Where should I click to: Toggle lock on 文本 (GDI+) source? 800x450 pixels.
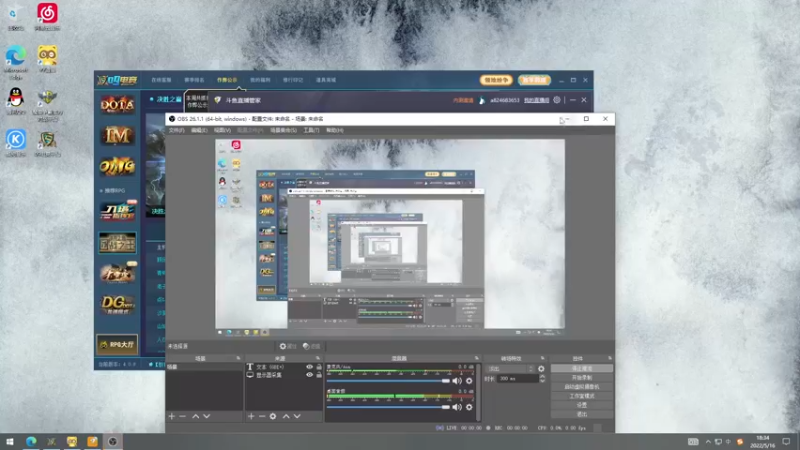(319, 367)
